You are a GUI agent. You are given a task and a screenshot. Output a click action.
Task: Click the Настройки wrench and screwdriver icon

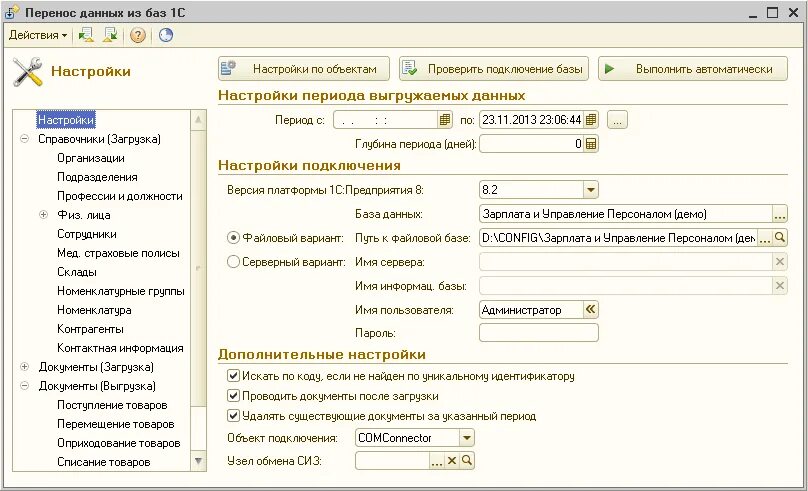28,72
